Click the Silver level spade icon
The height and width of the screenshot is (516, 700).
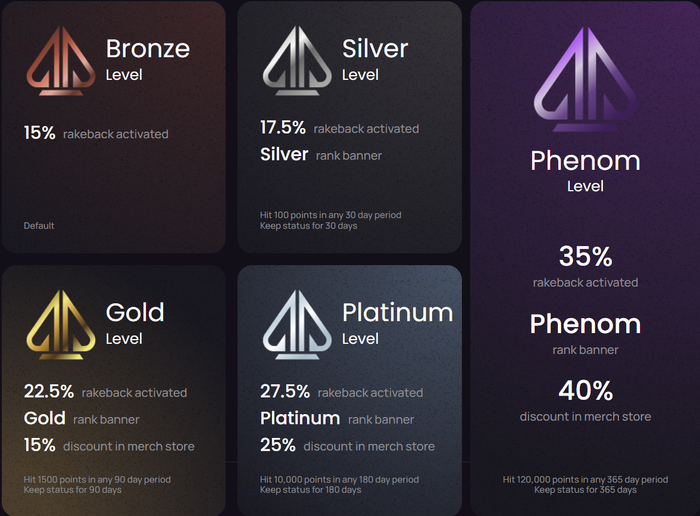coord(297,61)
